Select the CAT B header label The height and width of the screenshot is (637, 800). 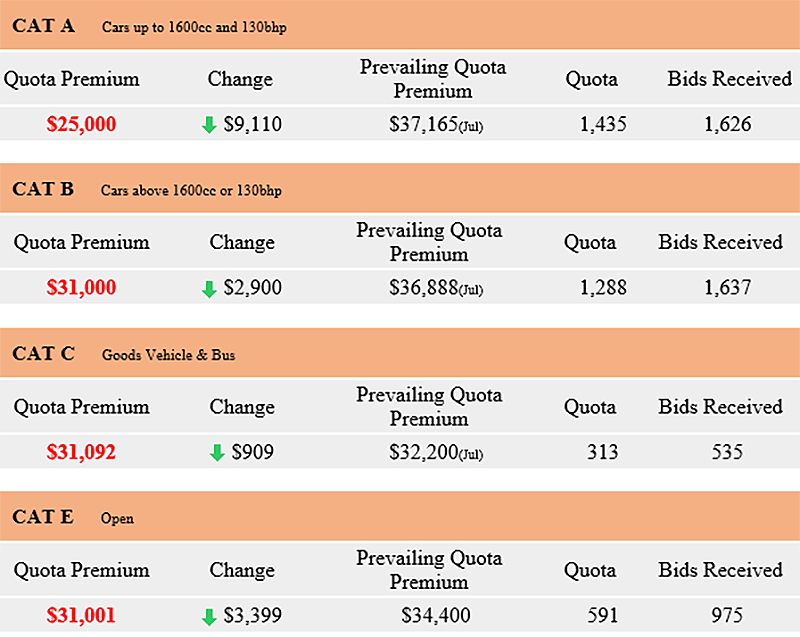tap(43, 188)
